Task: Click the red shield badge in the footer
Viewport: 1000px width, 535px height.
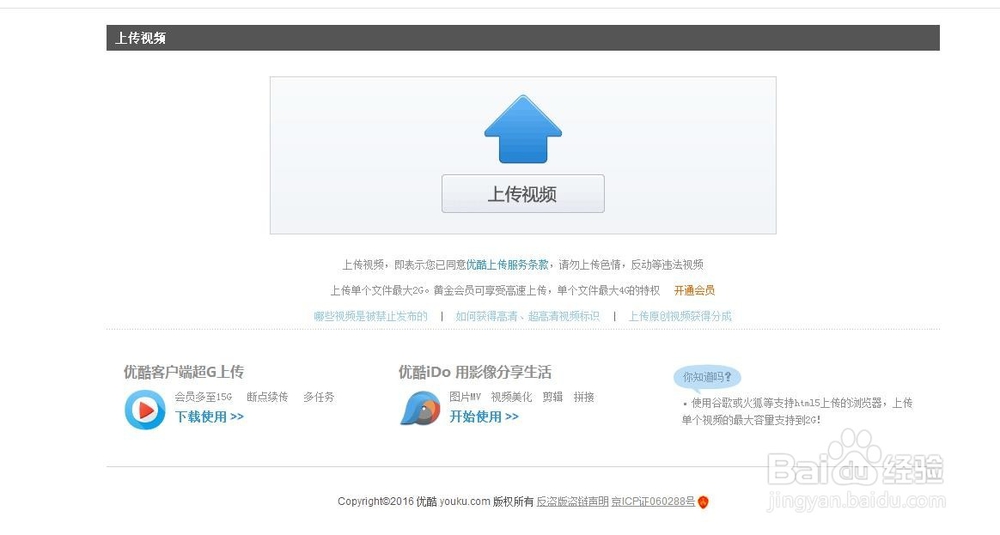Action: (703, 502)
